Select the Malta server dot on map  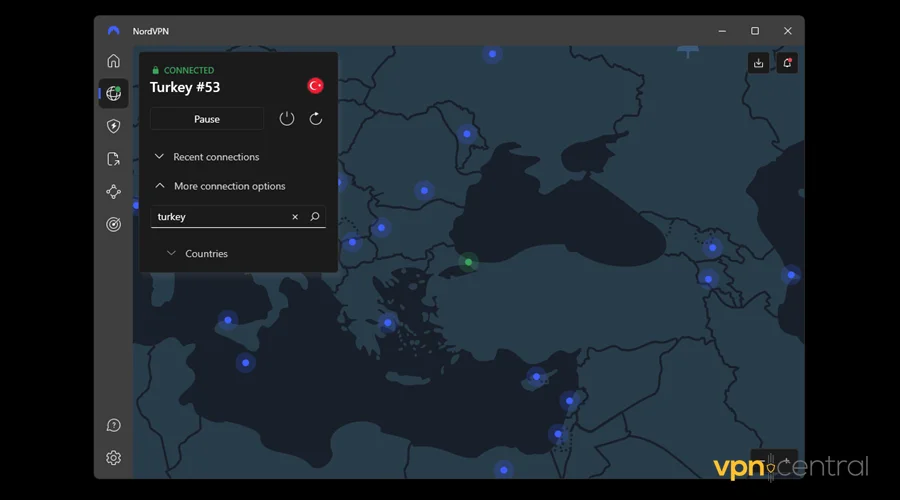click(246, 363)
